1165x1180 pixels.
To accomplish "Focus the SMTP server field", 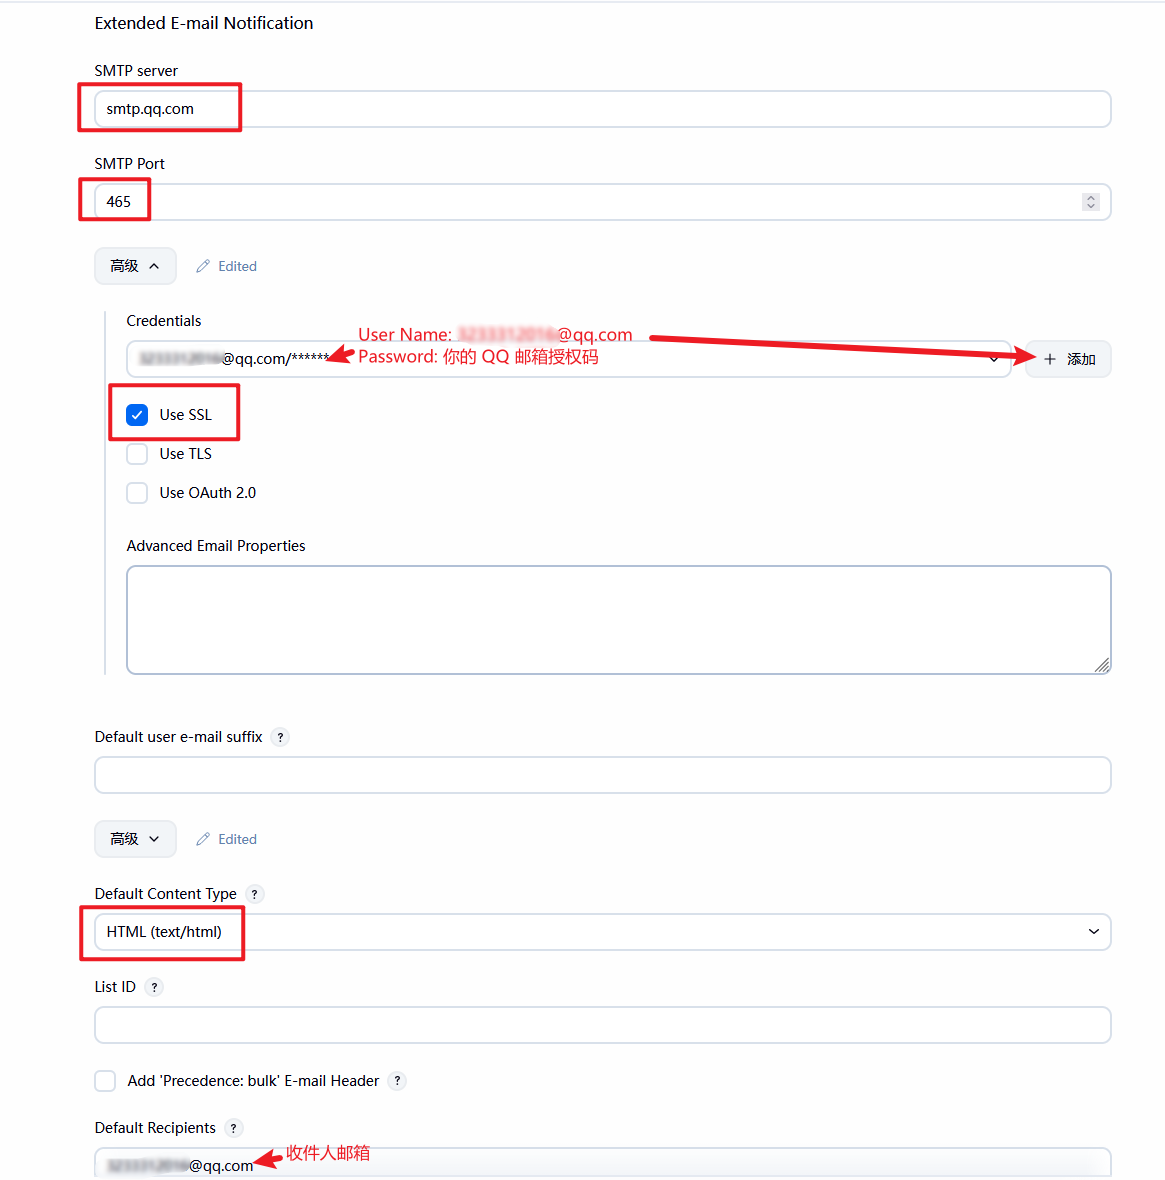I will [603, 109].
